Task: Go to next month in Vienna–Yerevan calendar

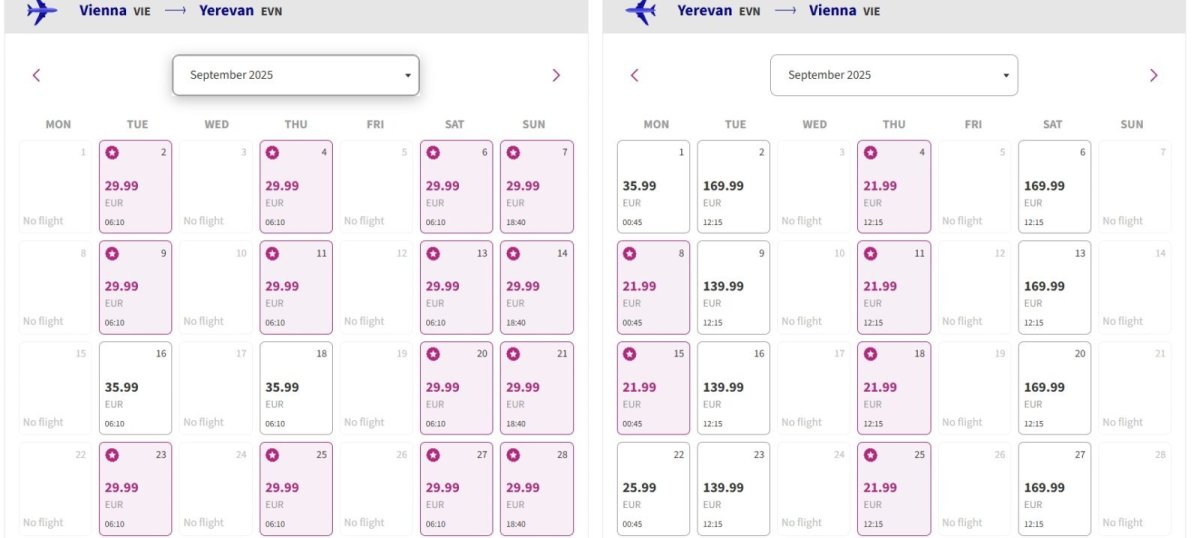Action: click(556, 75)
